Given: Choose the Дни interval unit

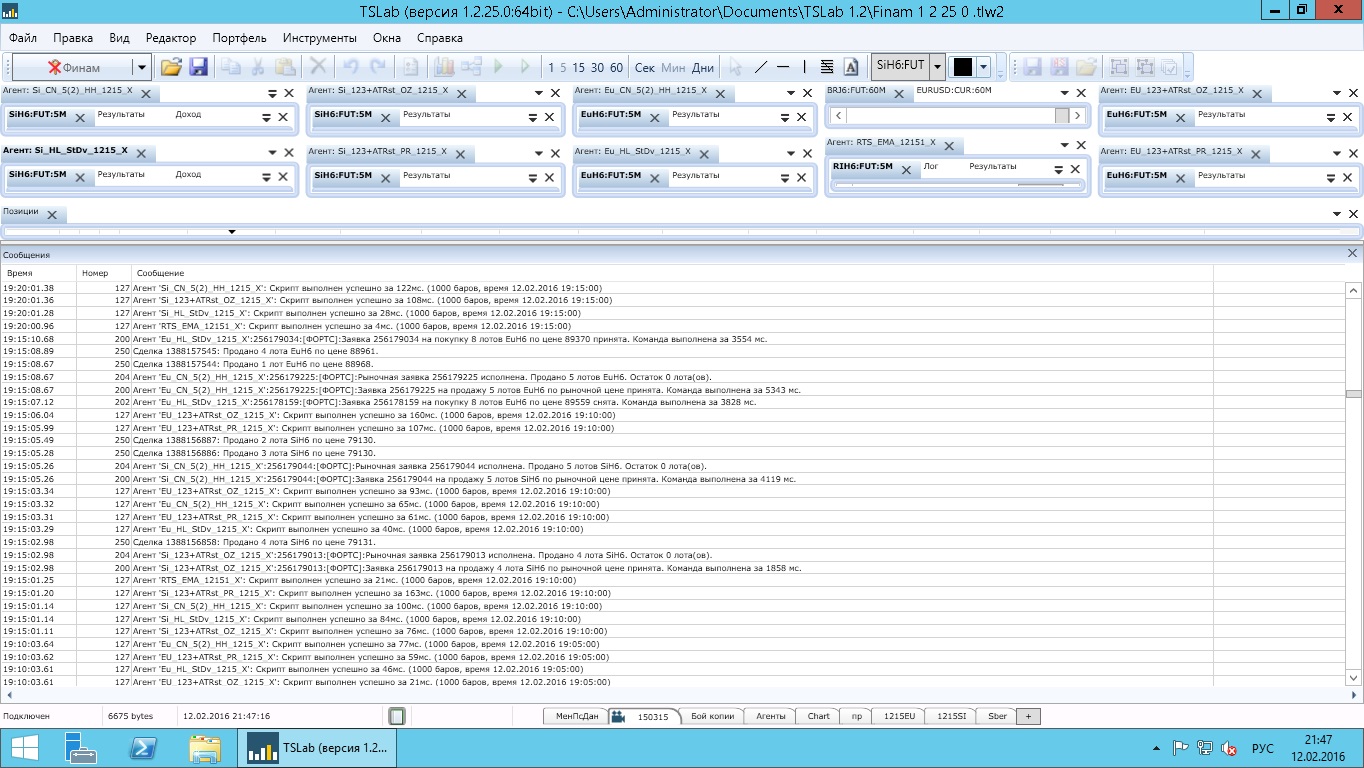Looking at the screenshot, I should click(703, 68).
